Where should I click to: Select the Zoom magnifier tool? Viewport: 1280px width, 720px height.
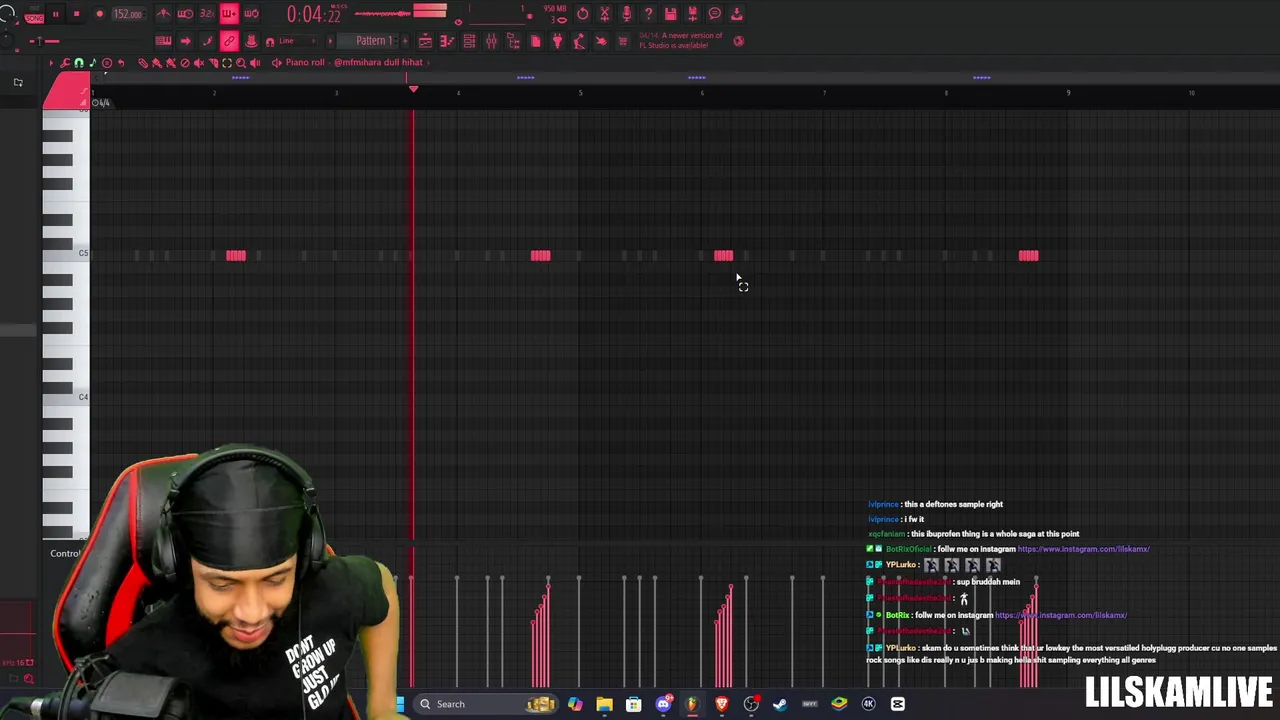241,63
